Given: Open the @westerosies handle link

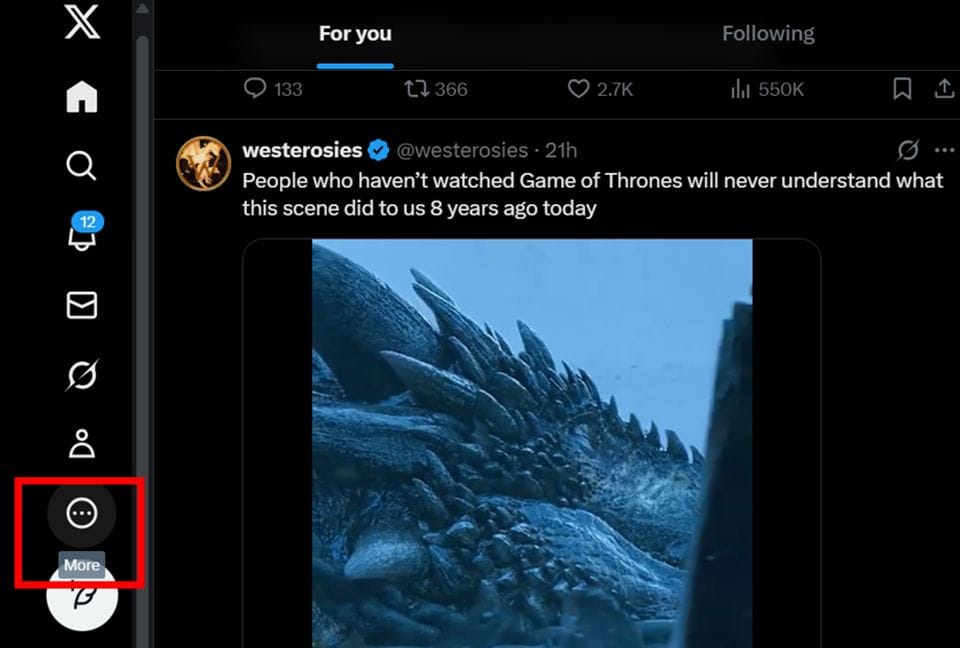Looking at the screenshot, I should (462, 150).
